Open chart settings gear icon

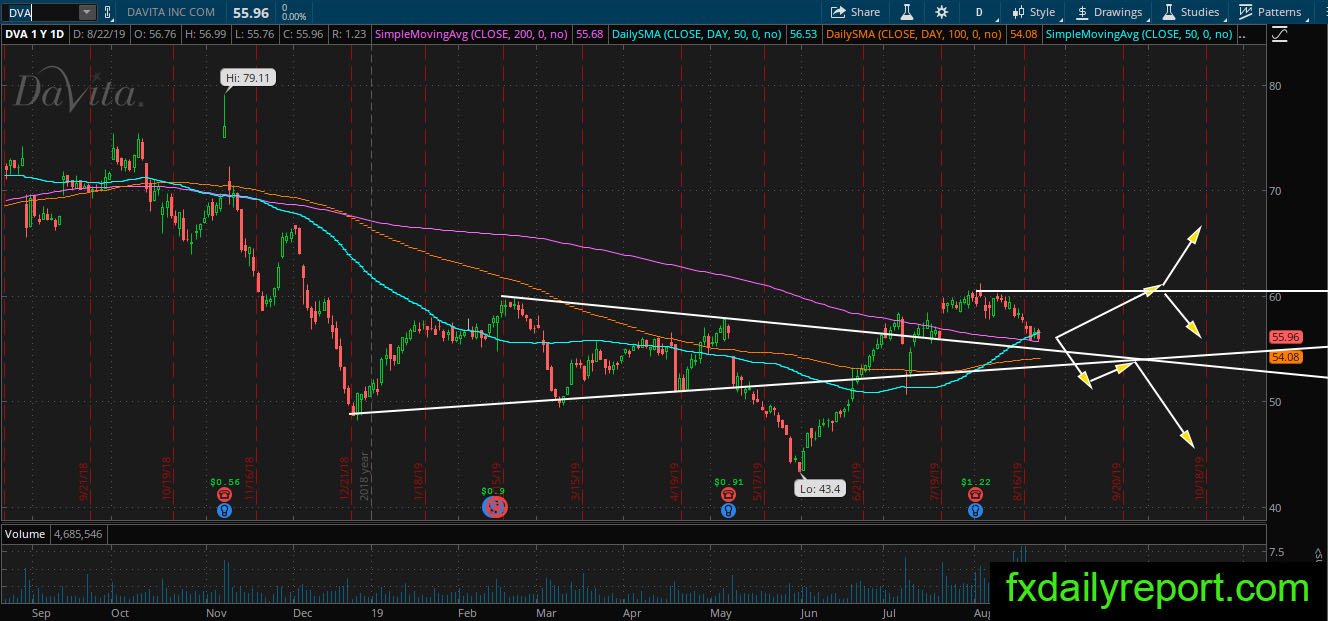point(942,12)
